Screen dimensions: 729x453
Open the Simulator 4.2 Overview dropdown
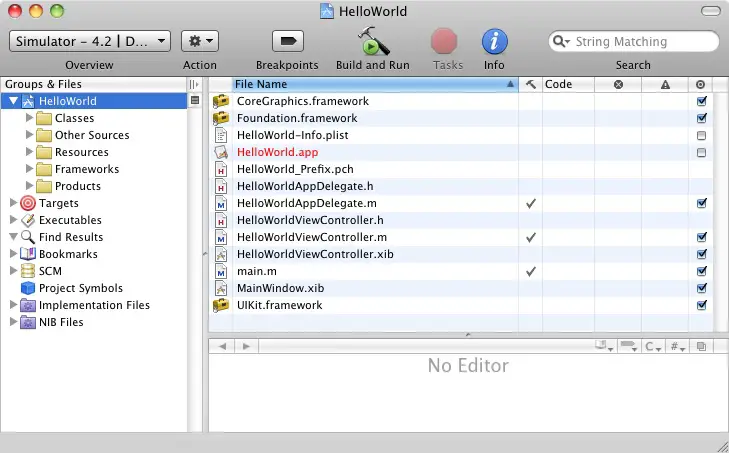point(89,41)
